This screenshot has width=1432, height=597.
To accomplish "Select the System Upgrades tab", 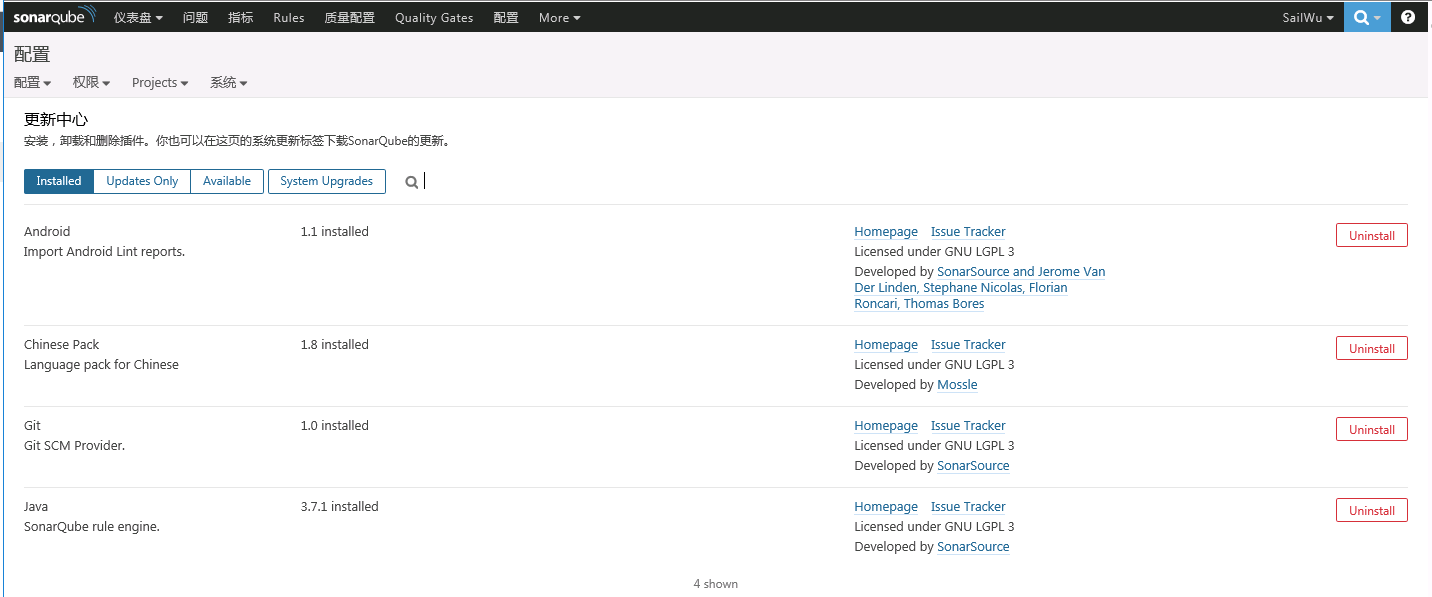I will [326, 181].
